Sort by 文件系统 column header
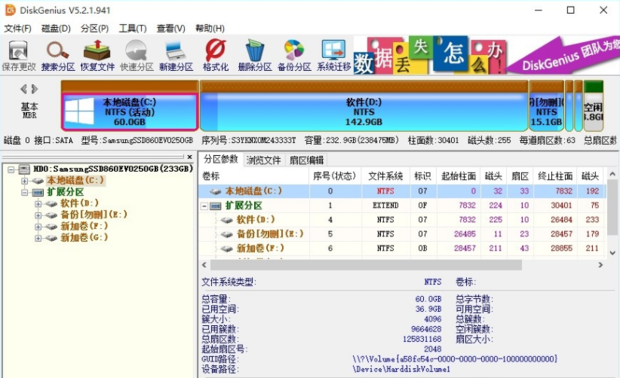620x378 pixels. click(386, 176)
